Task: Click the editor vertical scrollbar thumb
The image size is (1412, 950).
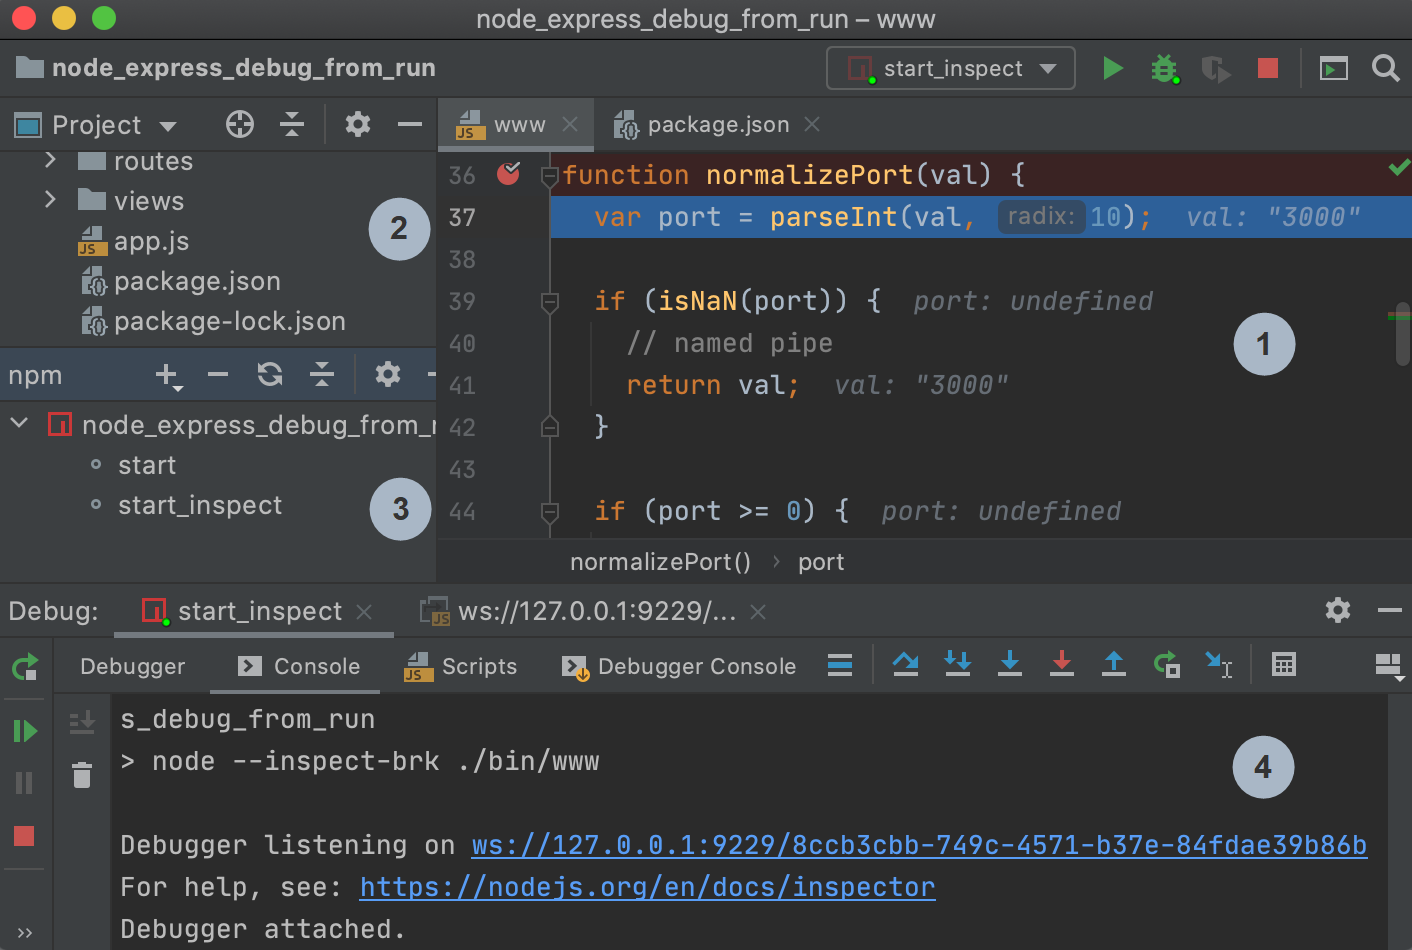Action: [x=1402, y=334]
